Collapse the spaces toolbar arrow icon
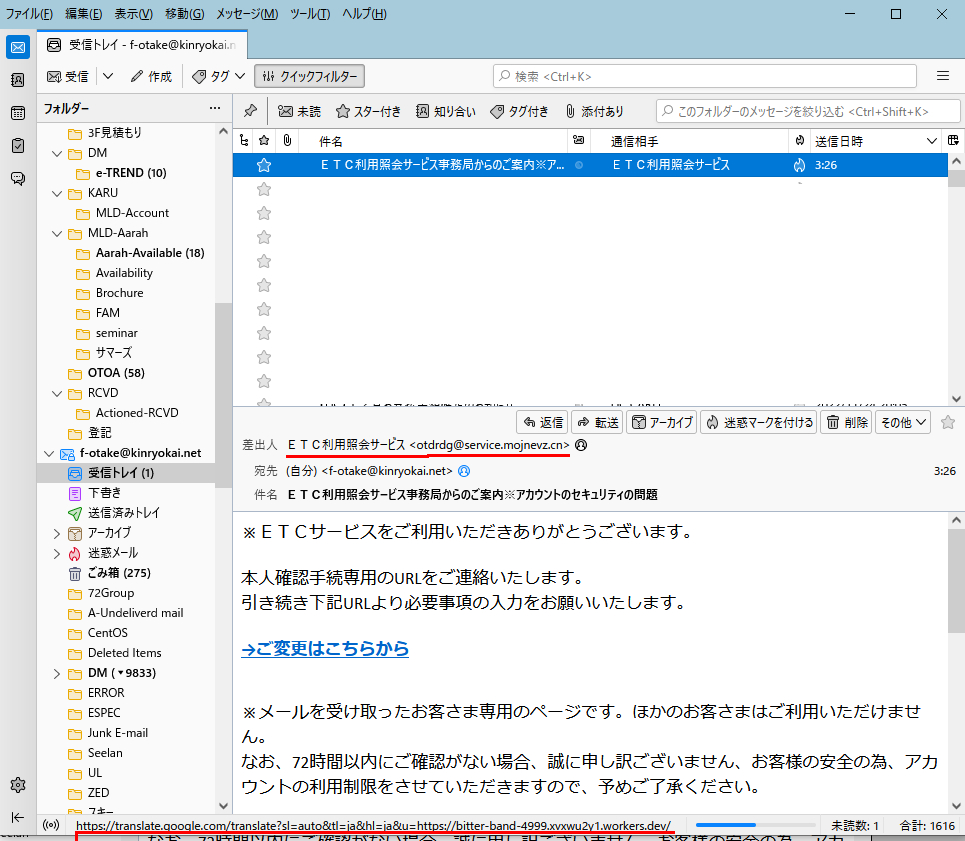Viewport: 965px width, 841px height. [18, 817]
